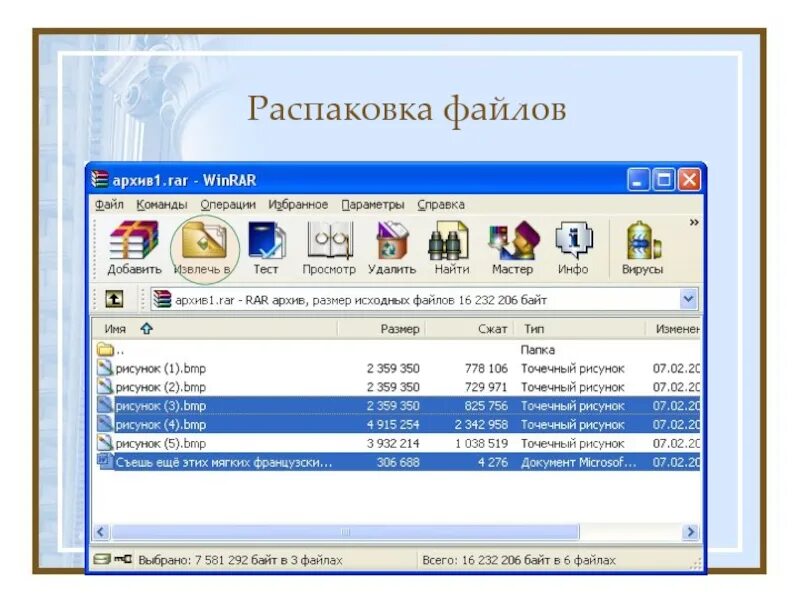
Task: Select file рисунок (1).bmp name
Action: tap(161, 368)
